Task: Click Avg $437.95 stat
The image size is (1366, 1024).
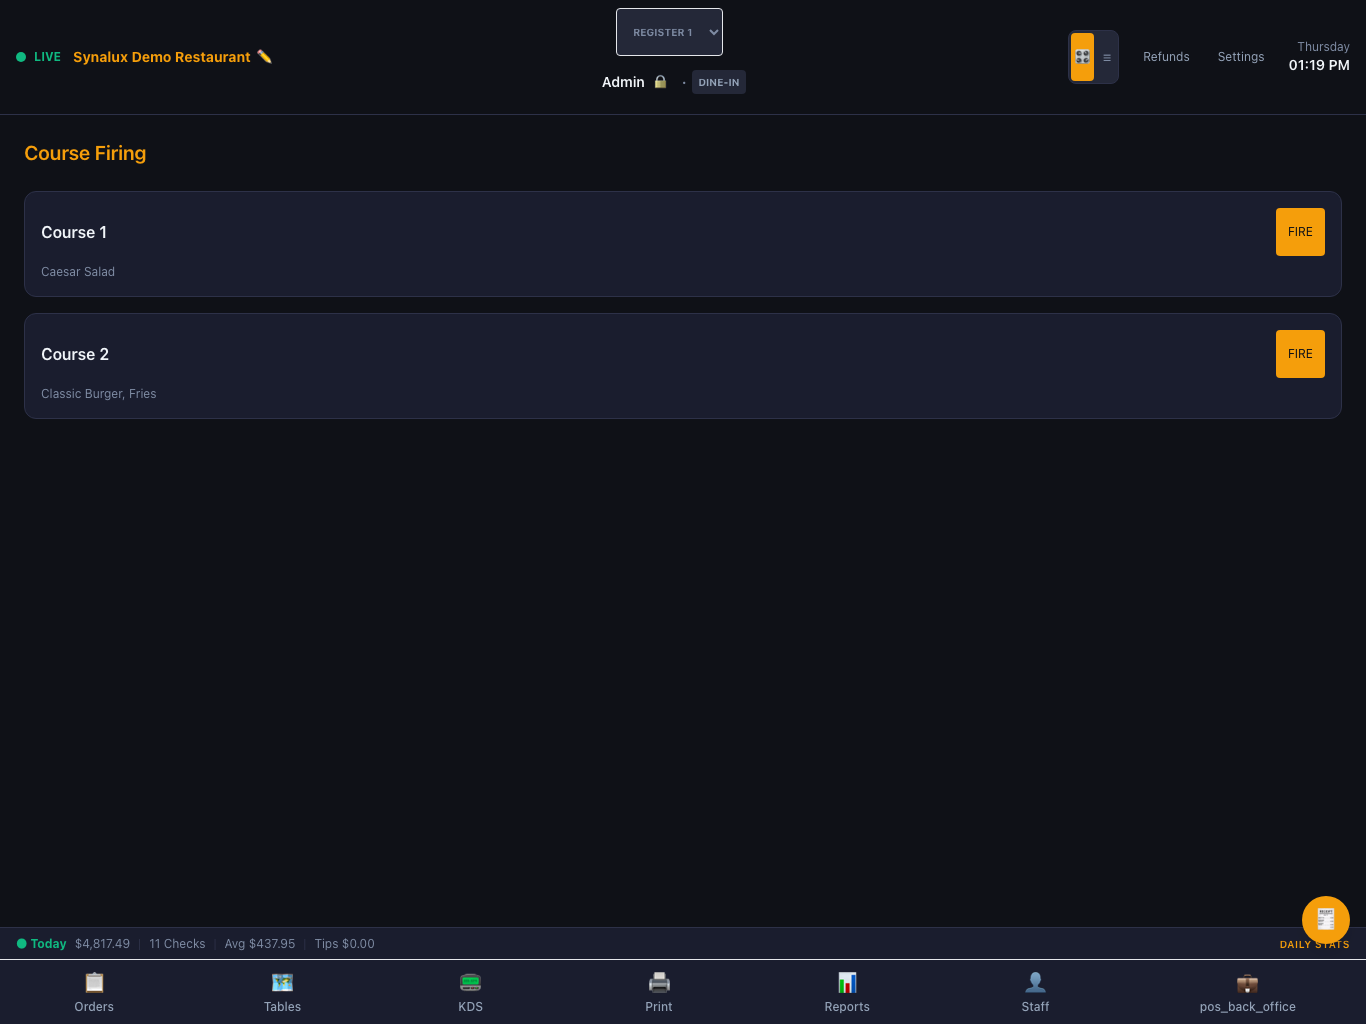Action: (260, 944)
